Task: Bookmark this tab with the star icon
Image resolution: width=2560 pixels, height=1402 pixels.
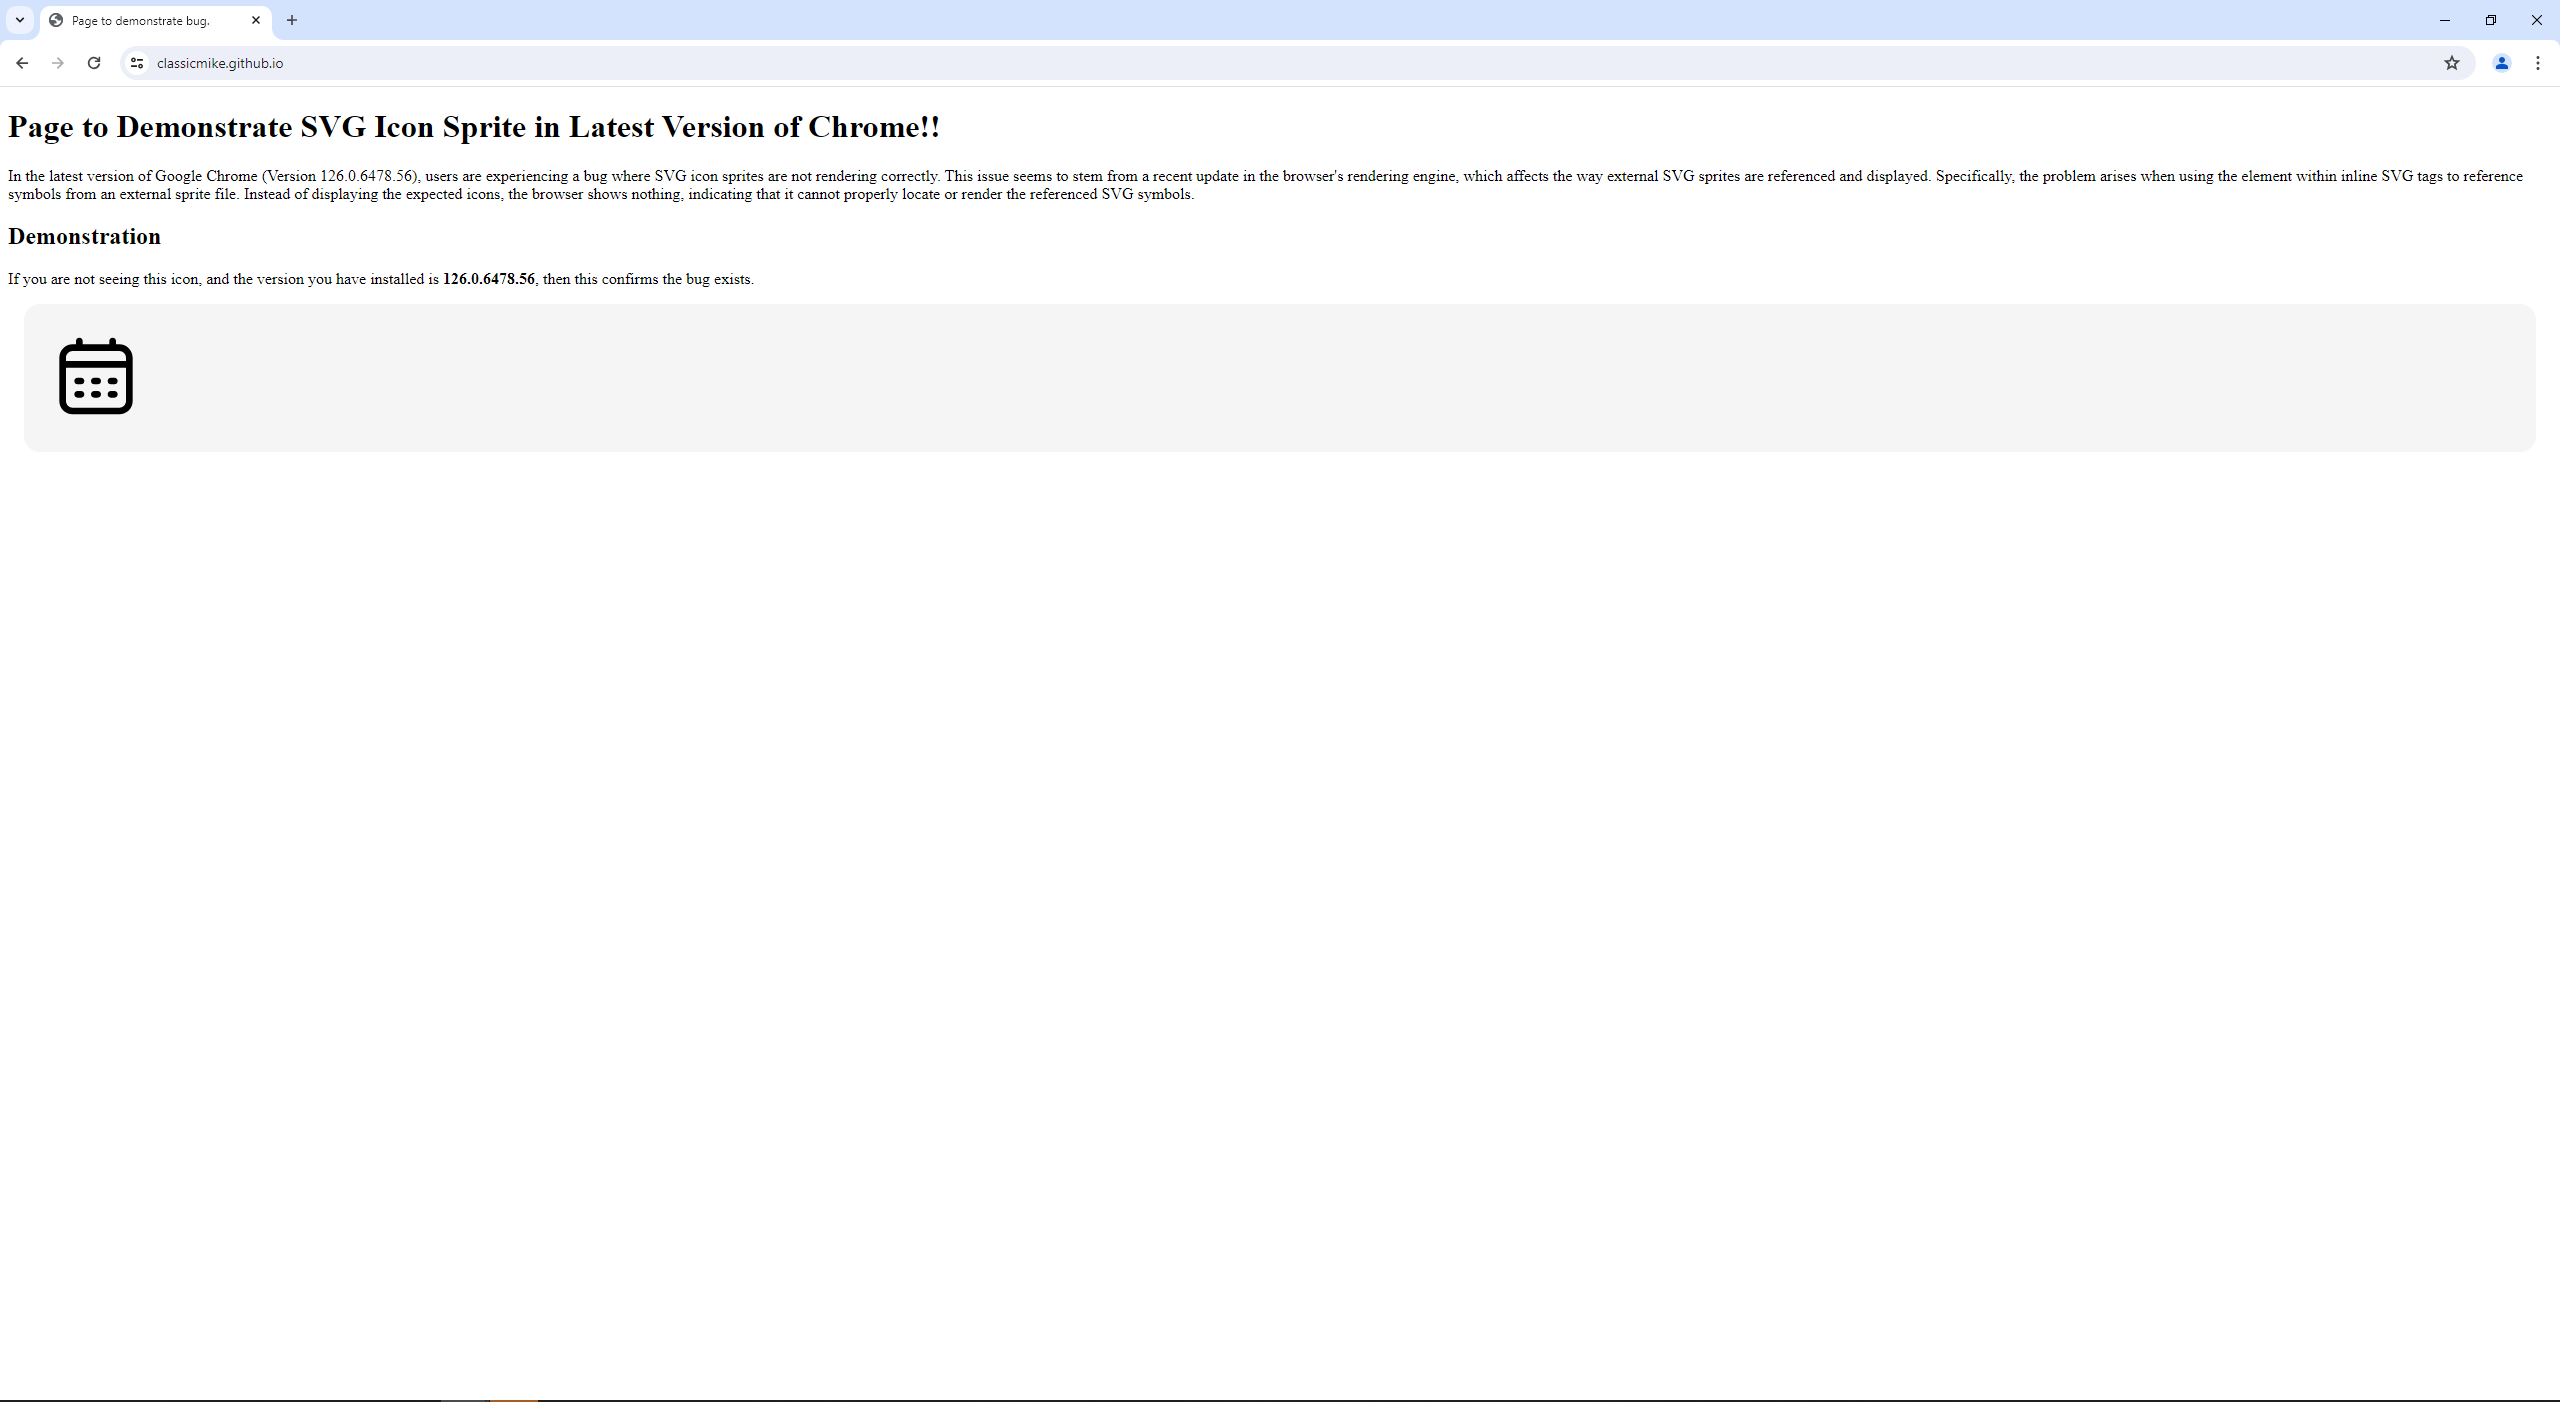Action: [x=2451, y=63]
